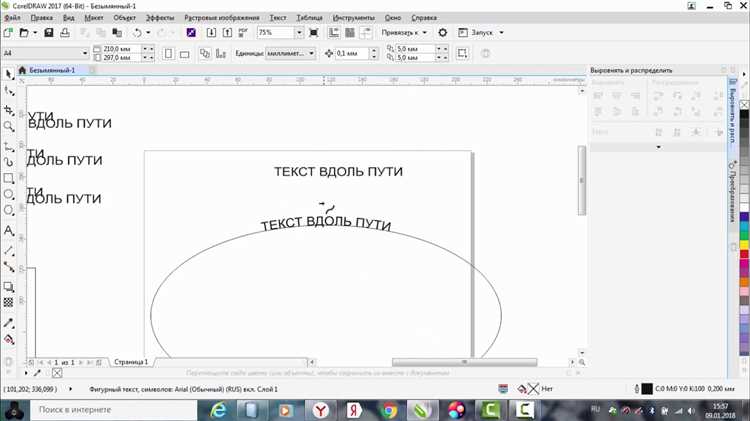The image size is (750, 421).
Task: Open the Эффекты menu
Action: pos(160,18)
